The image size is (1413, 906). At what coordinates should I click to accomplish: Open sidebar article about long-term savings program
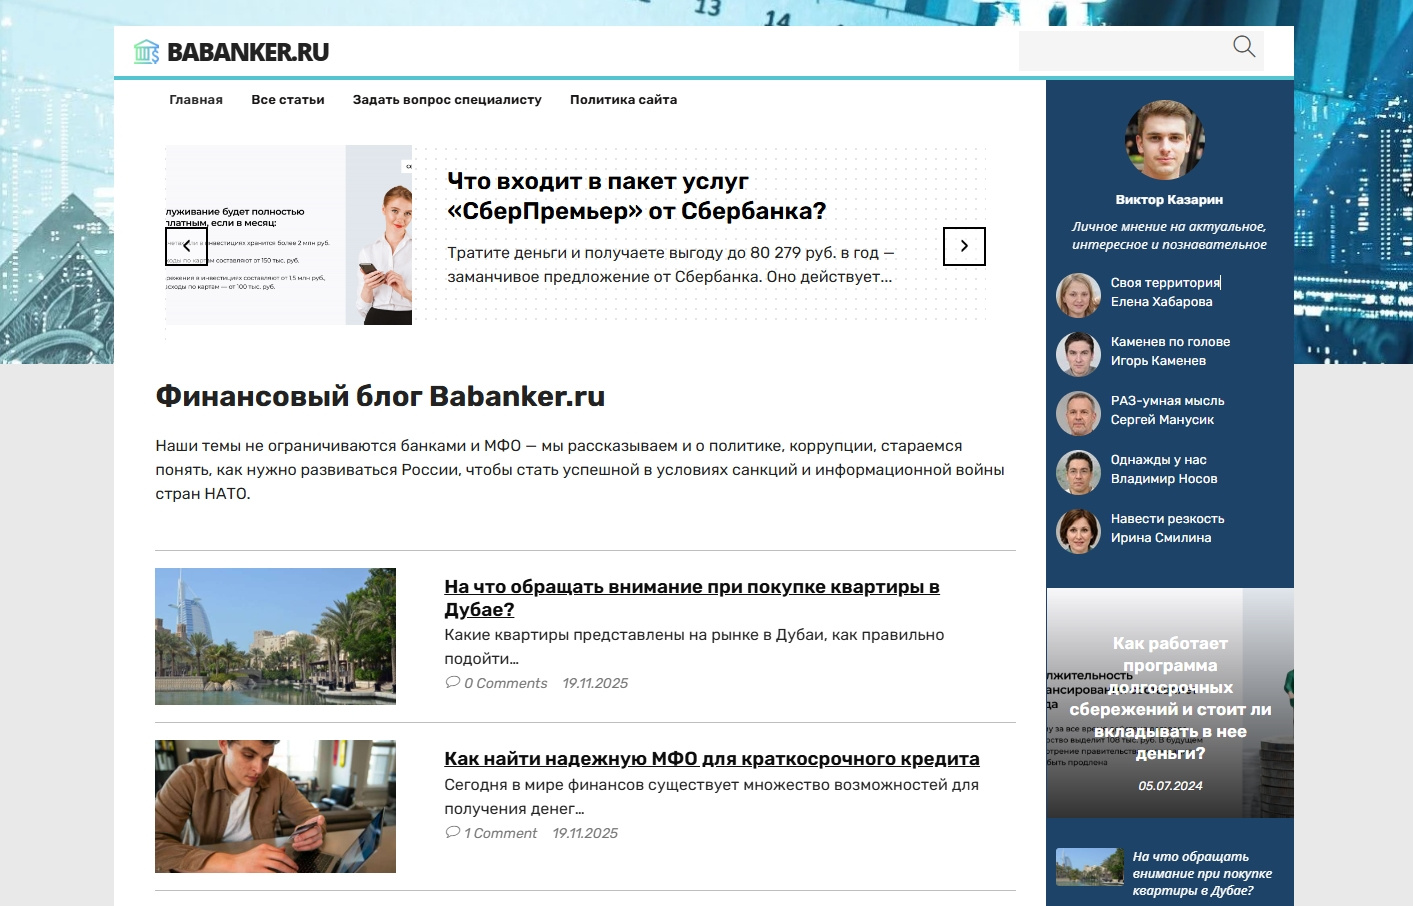[x=1170, y=698]
